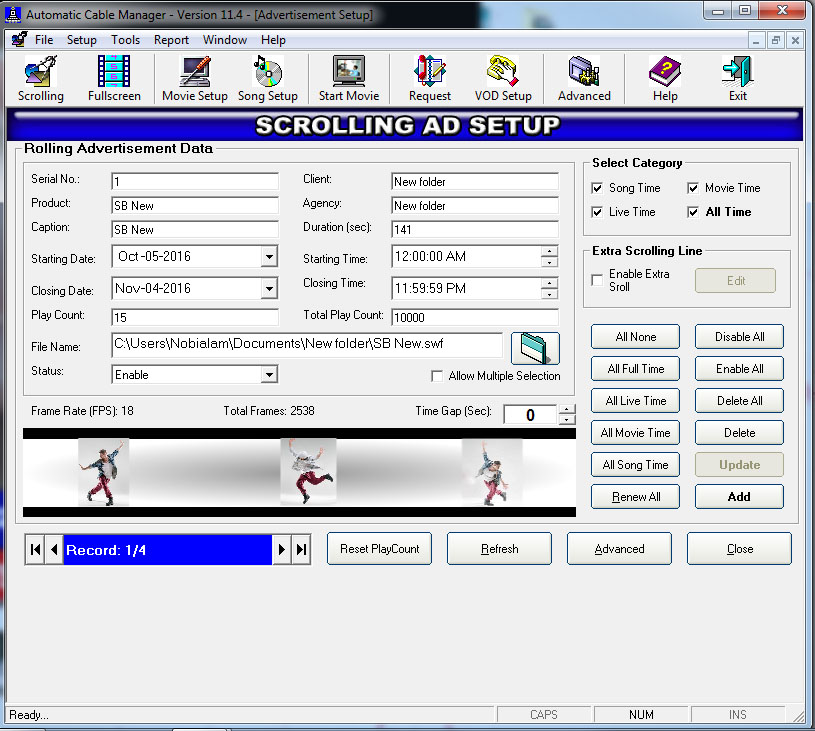Jump to last record with the navigation arrow

point(300,549)
